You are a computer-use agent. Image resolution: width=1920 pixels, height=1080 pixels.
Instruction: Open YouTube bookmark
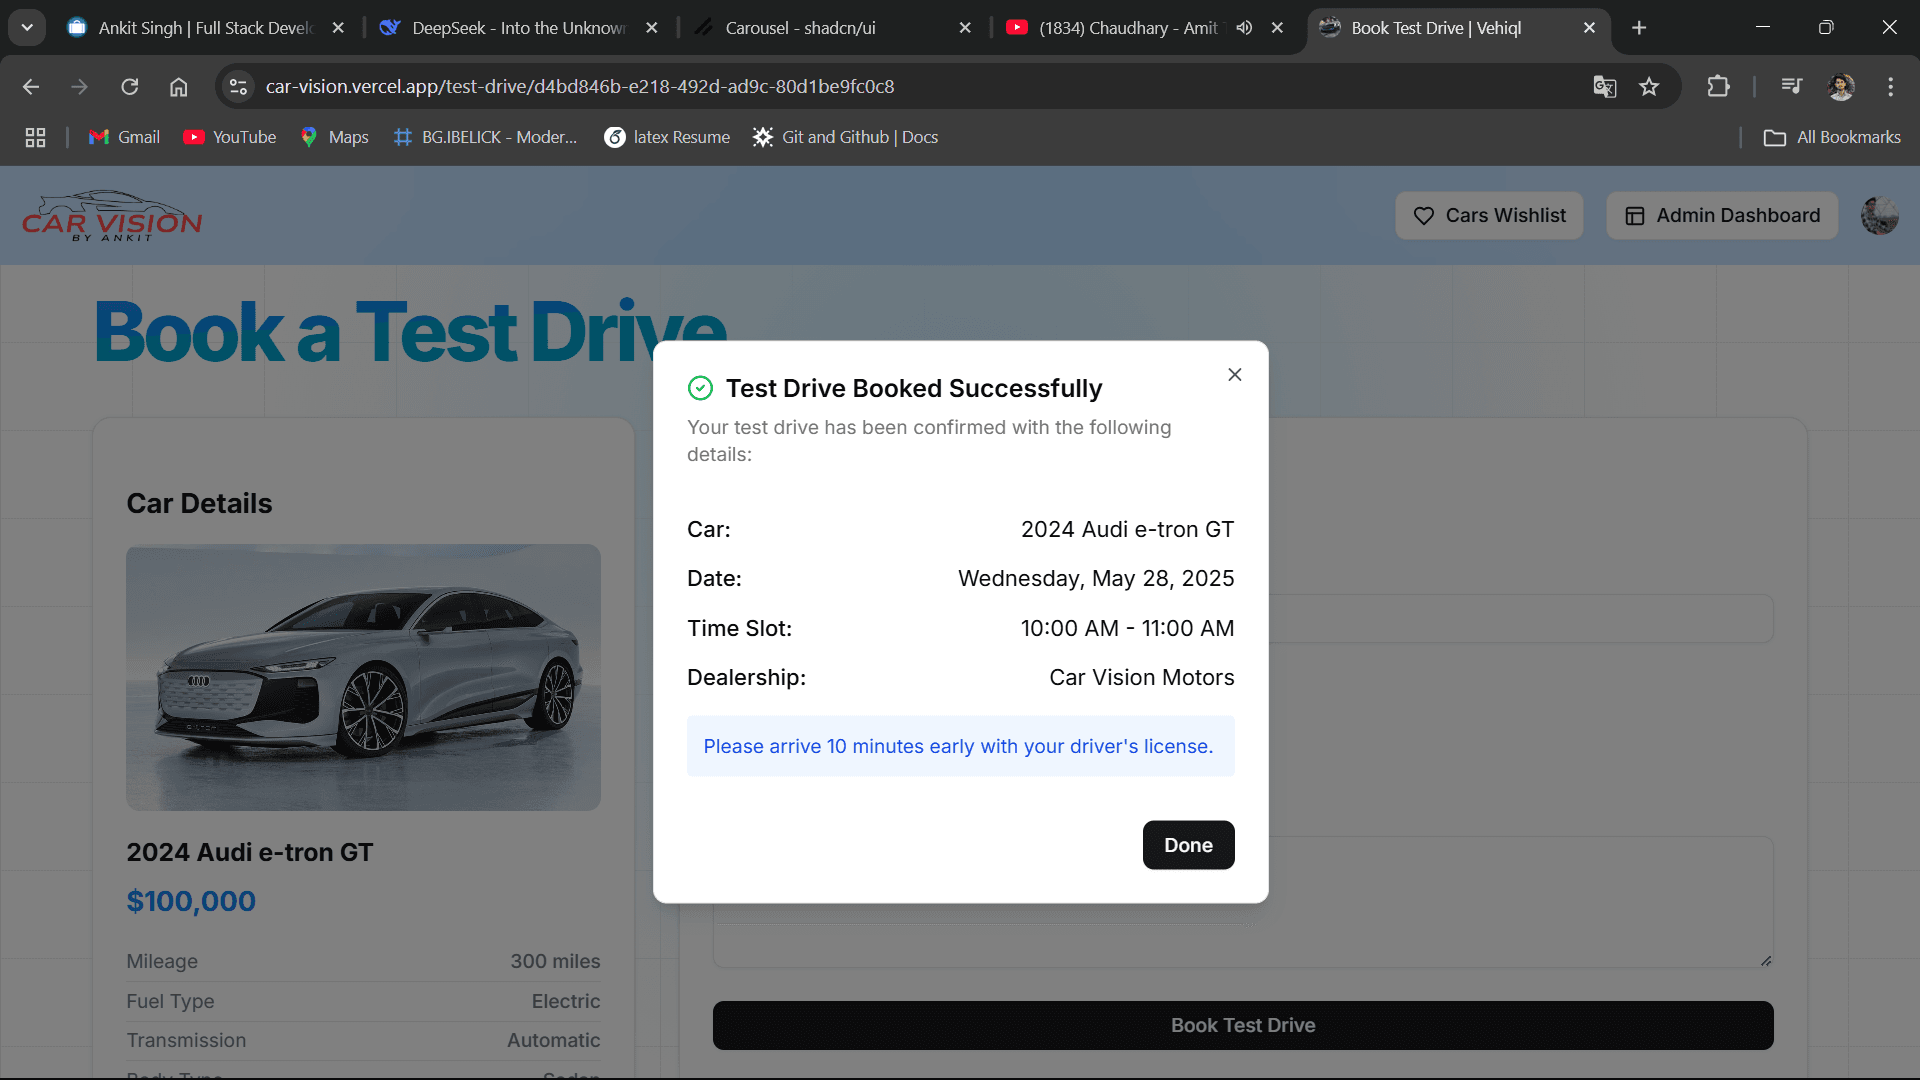230,137
